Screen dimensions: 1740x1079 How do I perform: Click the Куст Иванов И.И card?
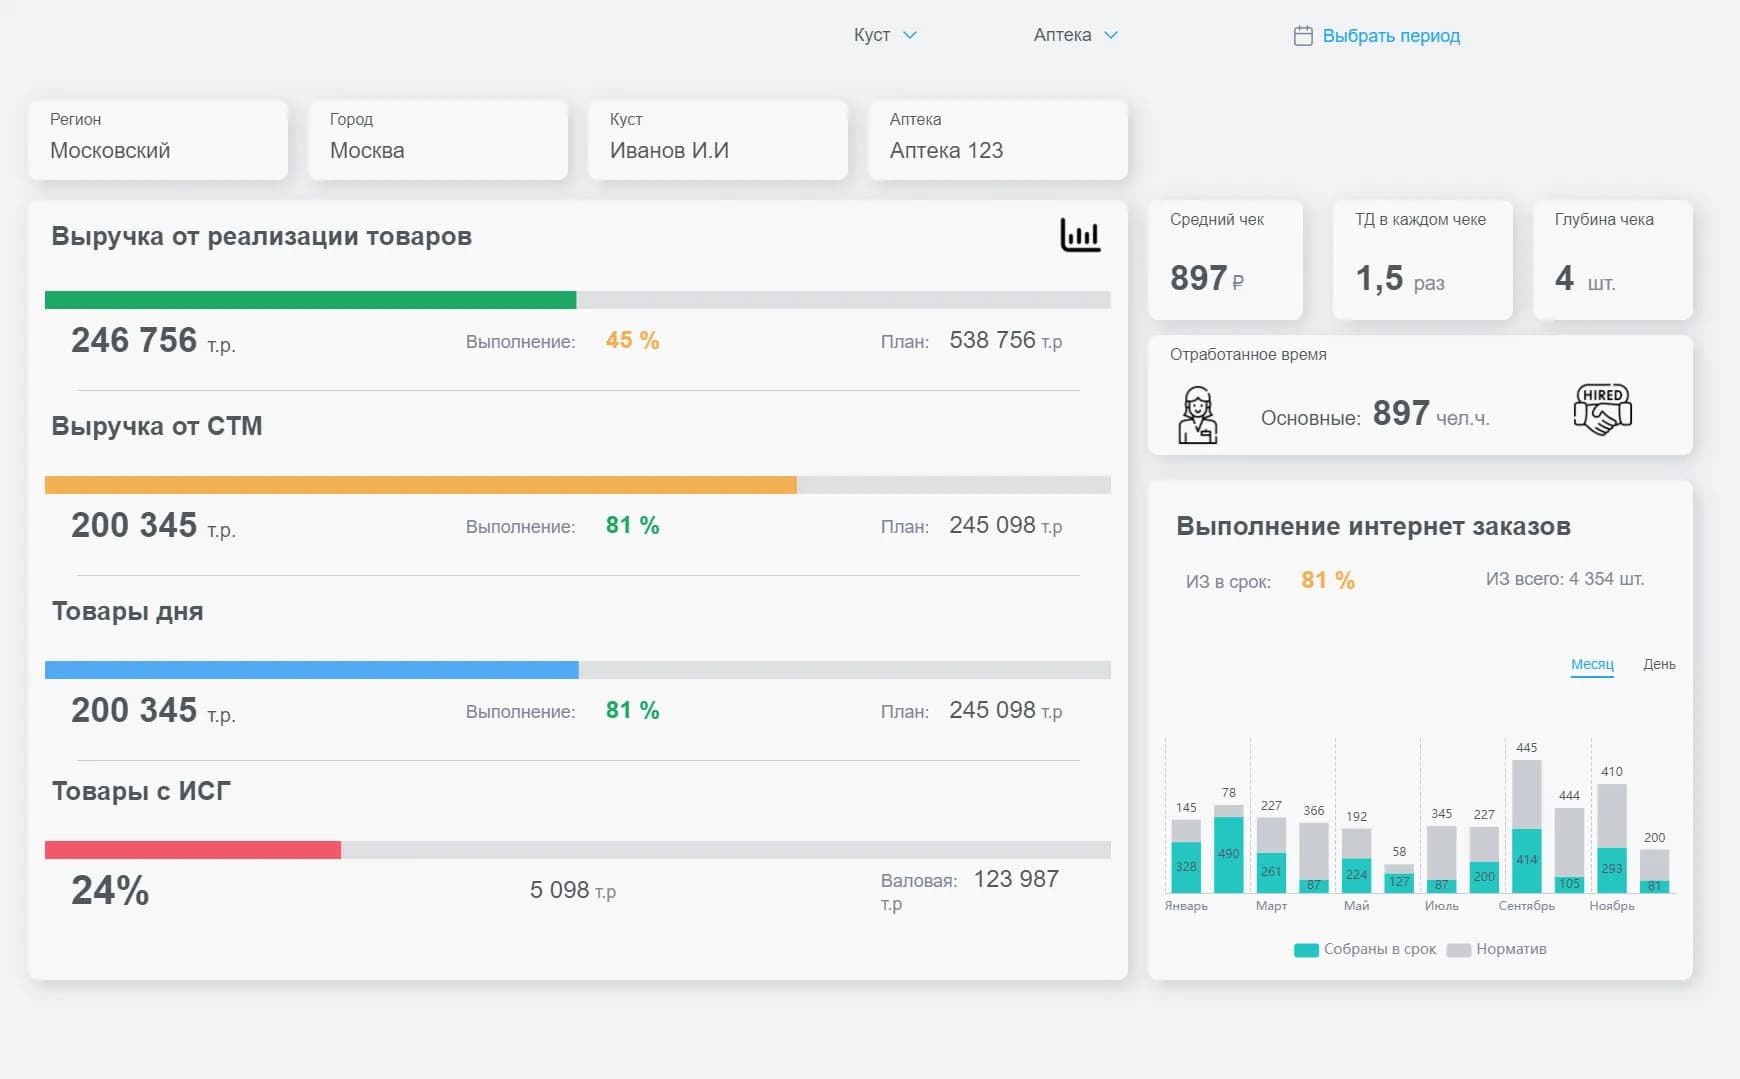point(718,140)
